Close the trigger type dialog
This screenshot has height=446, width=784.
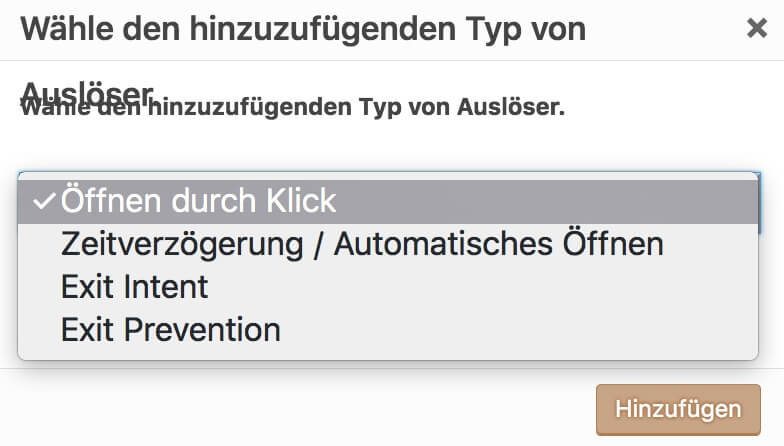(757, 29)
